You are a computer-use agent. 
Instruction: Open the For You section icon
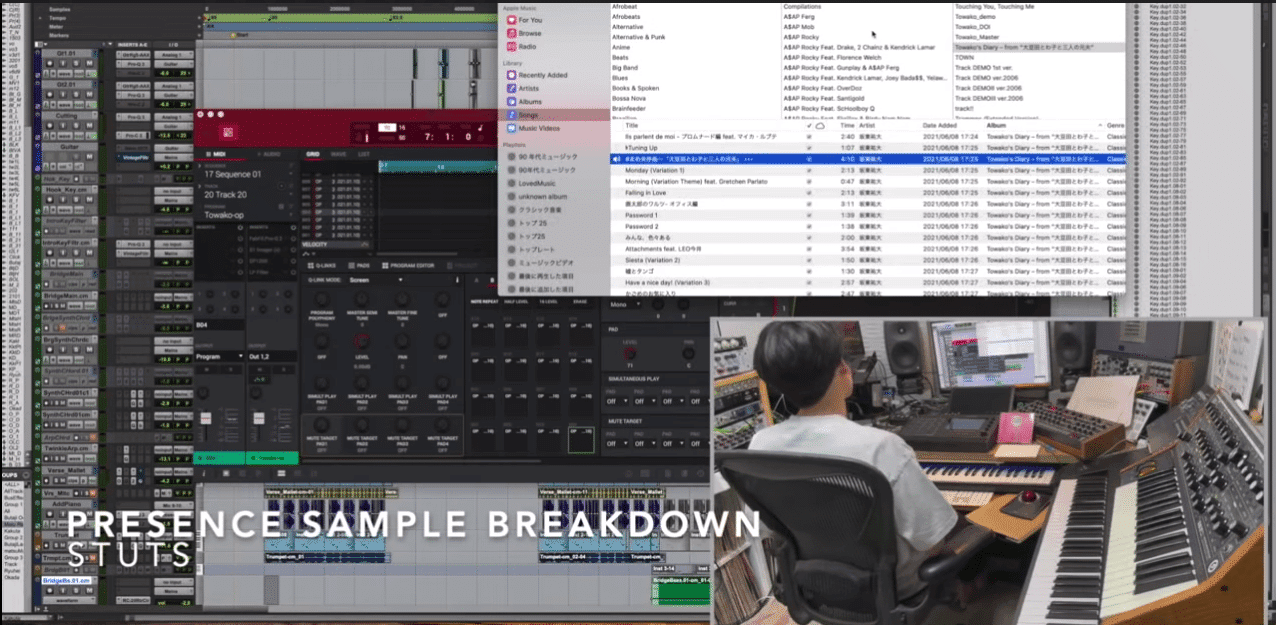tap(510, 20)
